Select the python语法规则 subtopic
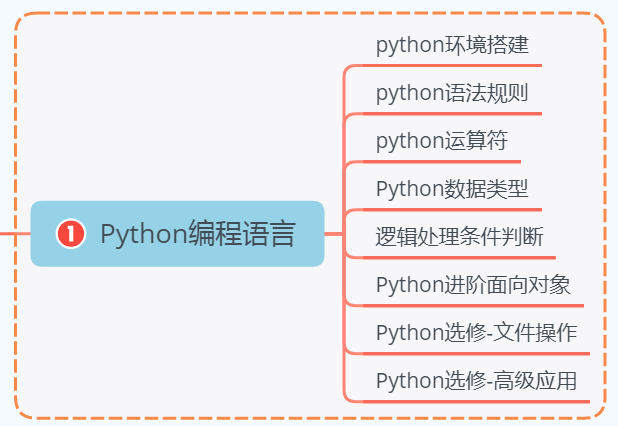Image resolution: width=618 pixels, height=426 pixels. tap(452, 93)
